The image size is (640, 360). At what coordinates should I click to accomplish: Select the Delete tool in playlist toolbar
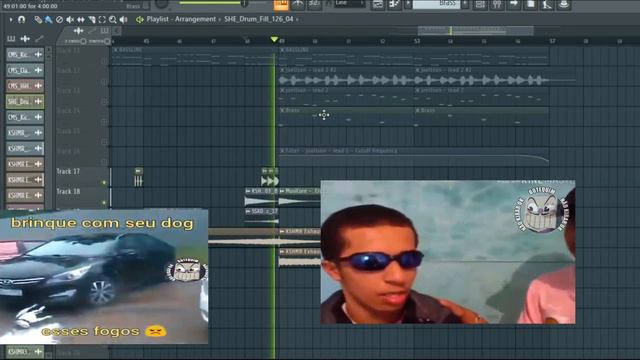(x=60, y=19)
